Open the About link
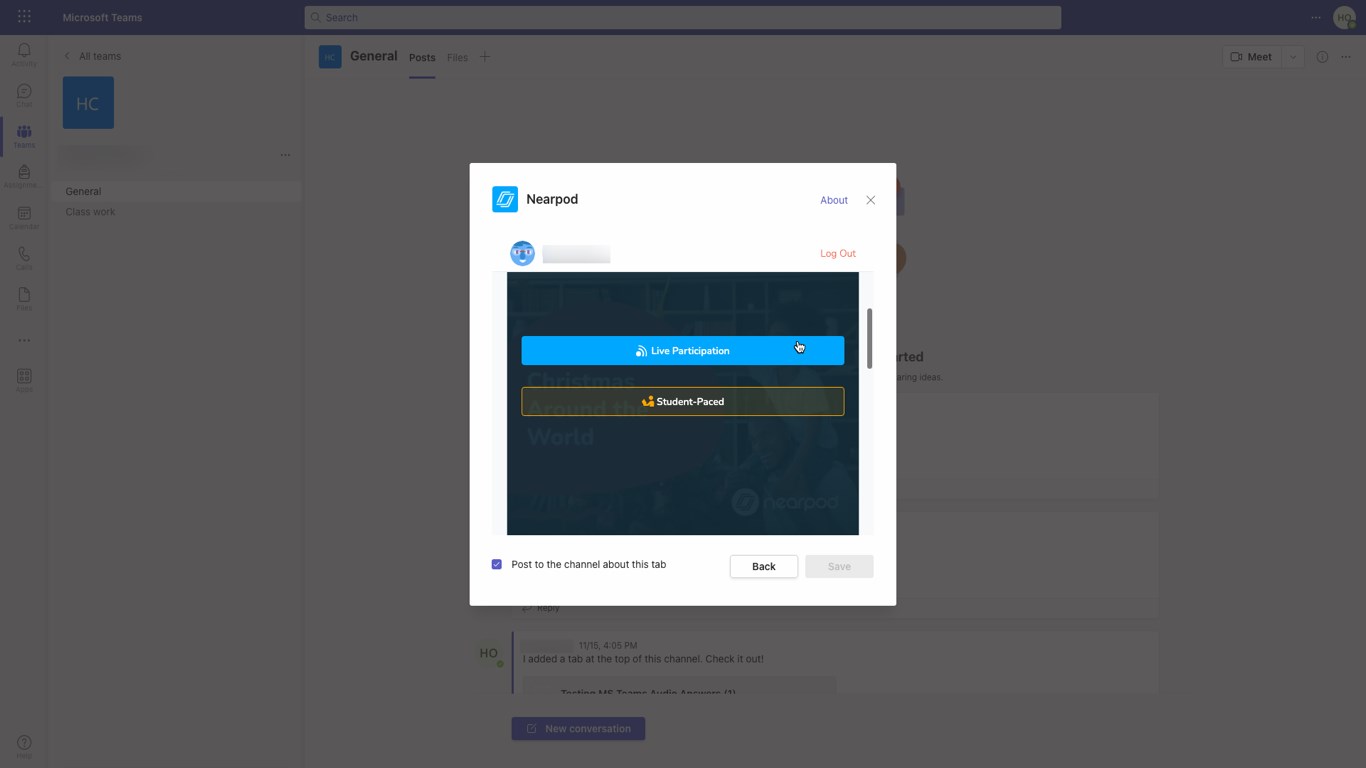The width and height of the screenshot is (1366, 768). coord(834,200)
